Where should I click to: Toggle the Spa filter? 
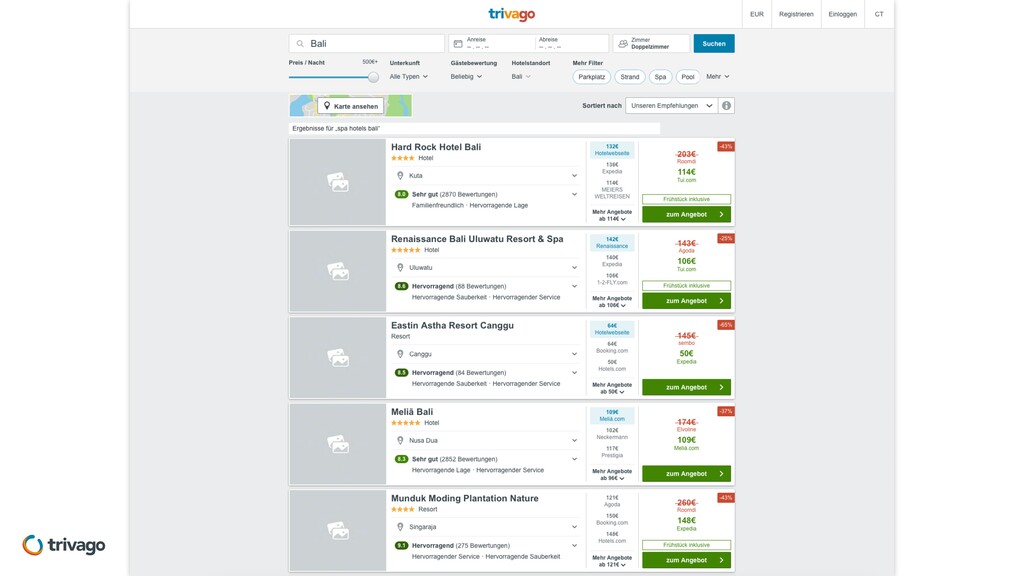(x=660, y=77)
